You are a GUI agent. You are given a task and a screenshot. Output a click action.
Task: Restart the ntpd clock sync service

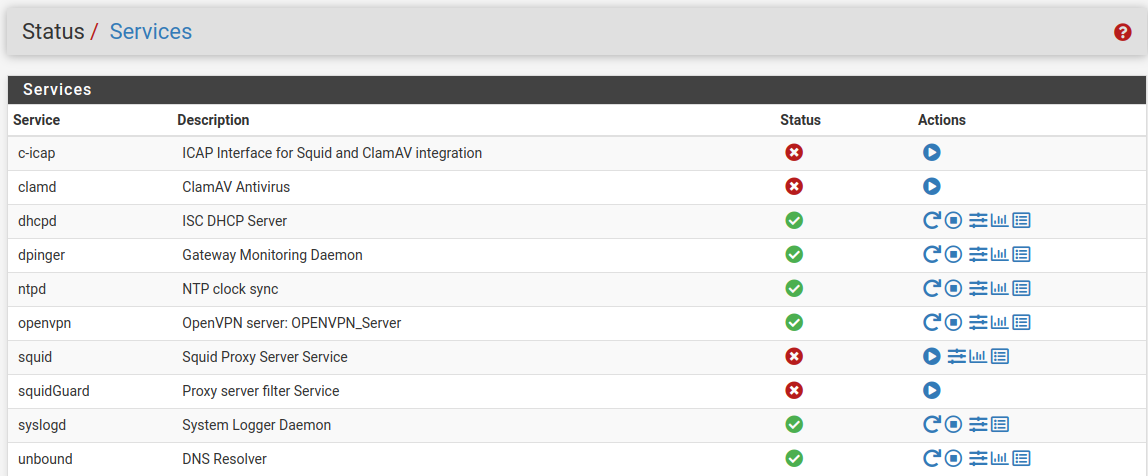point(931,289)
